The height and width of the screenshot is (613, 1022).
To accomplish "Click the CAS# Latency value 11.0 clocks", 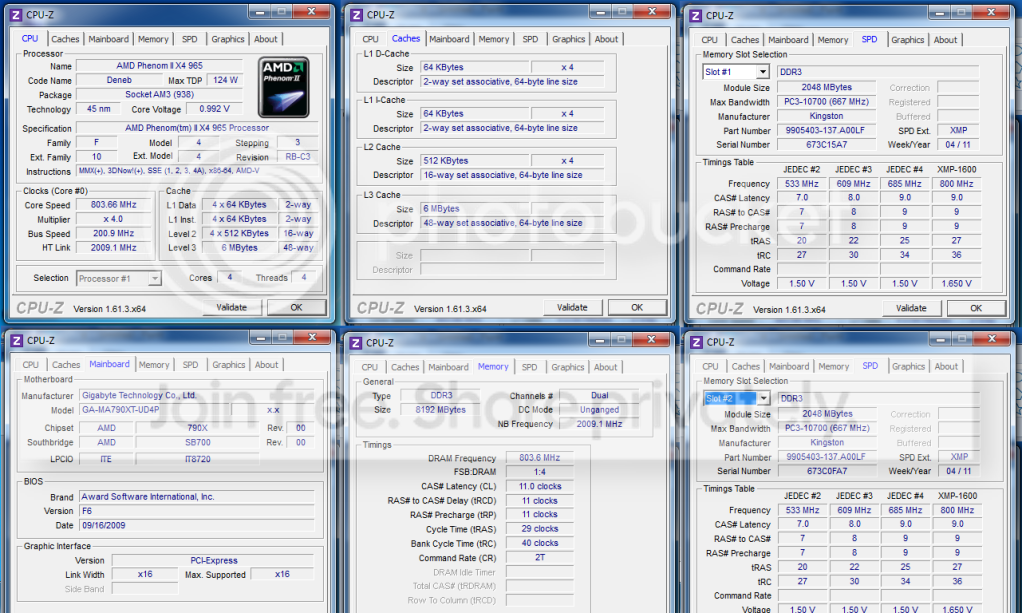I will (540, 486).
